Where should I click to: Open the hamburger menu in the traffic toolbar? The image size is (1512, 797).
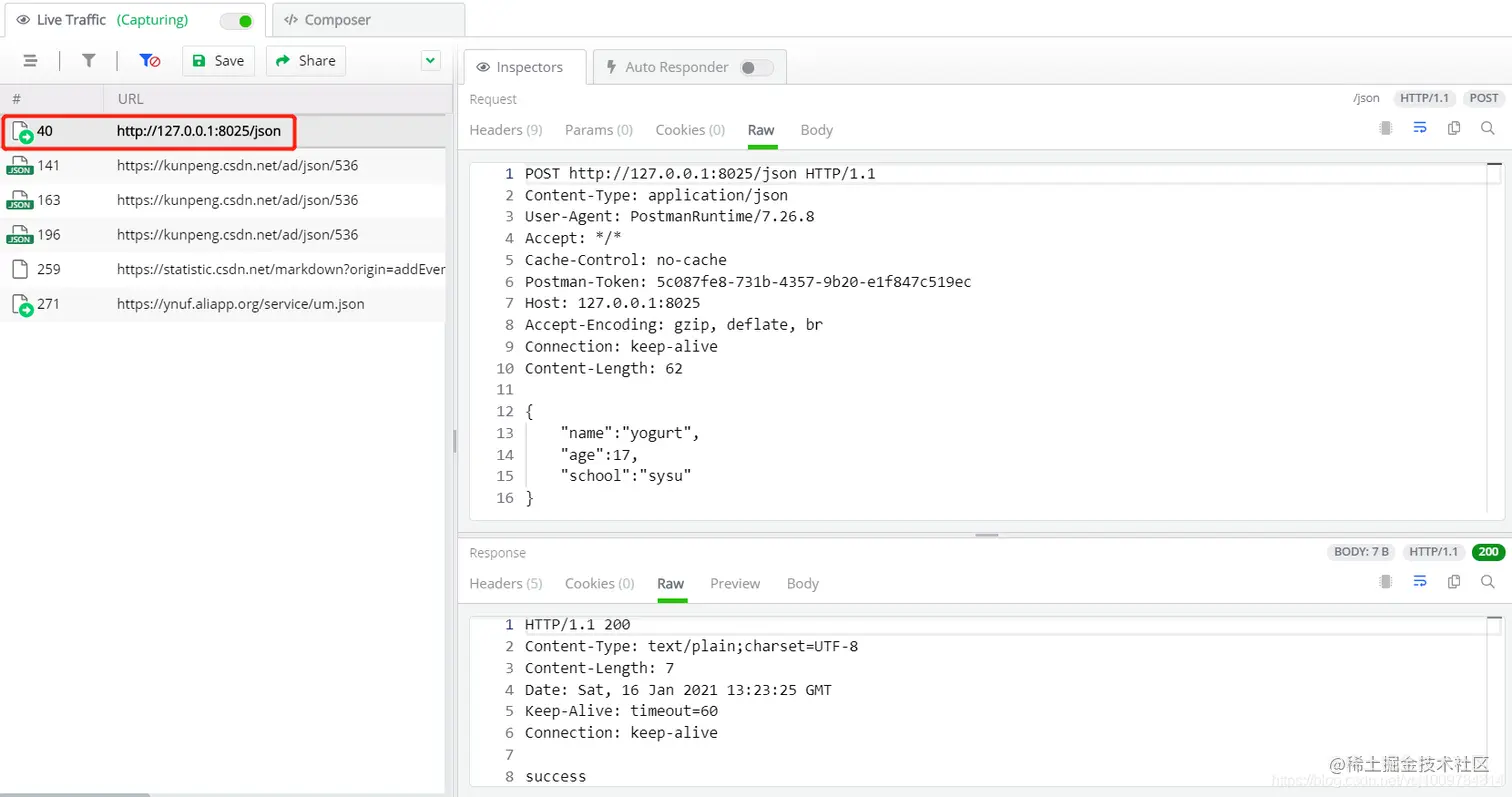coord(31,61)
